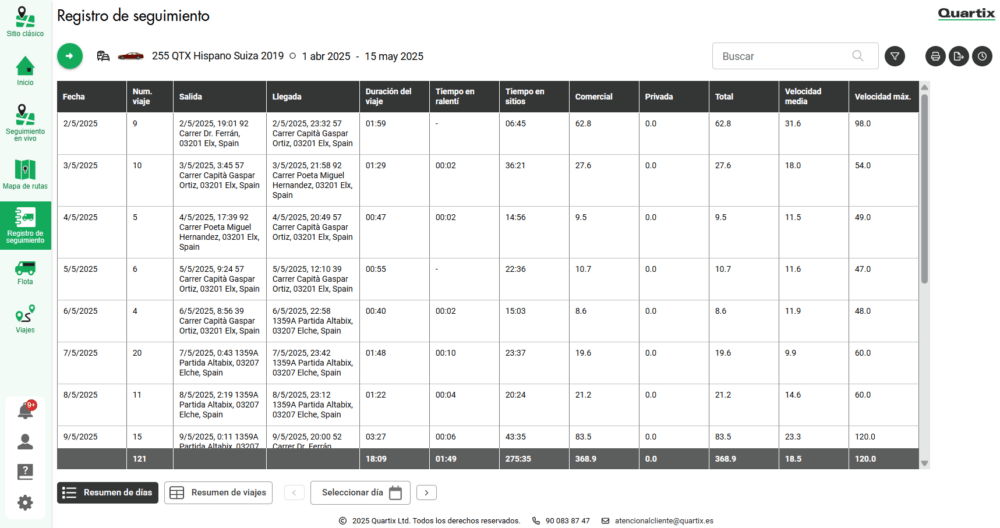Switch to Resumen de días
This screenshot has width=1000, height=528.
(107, 492)
